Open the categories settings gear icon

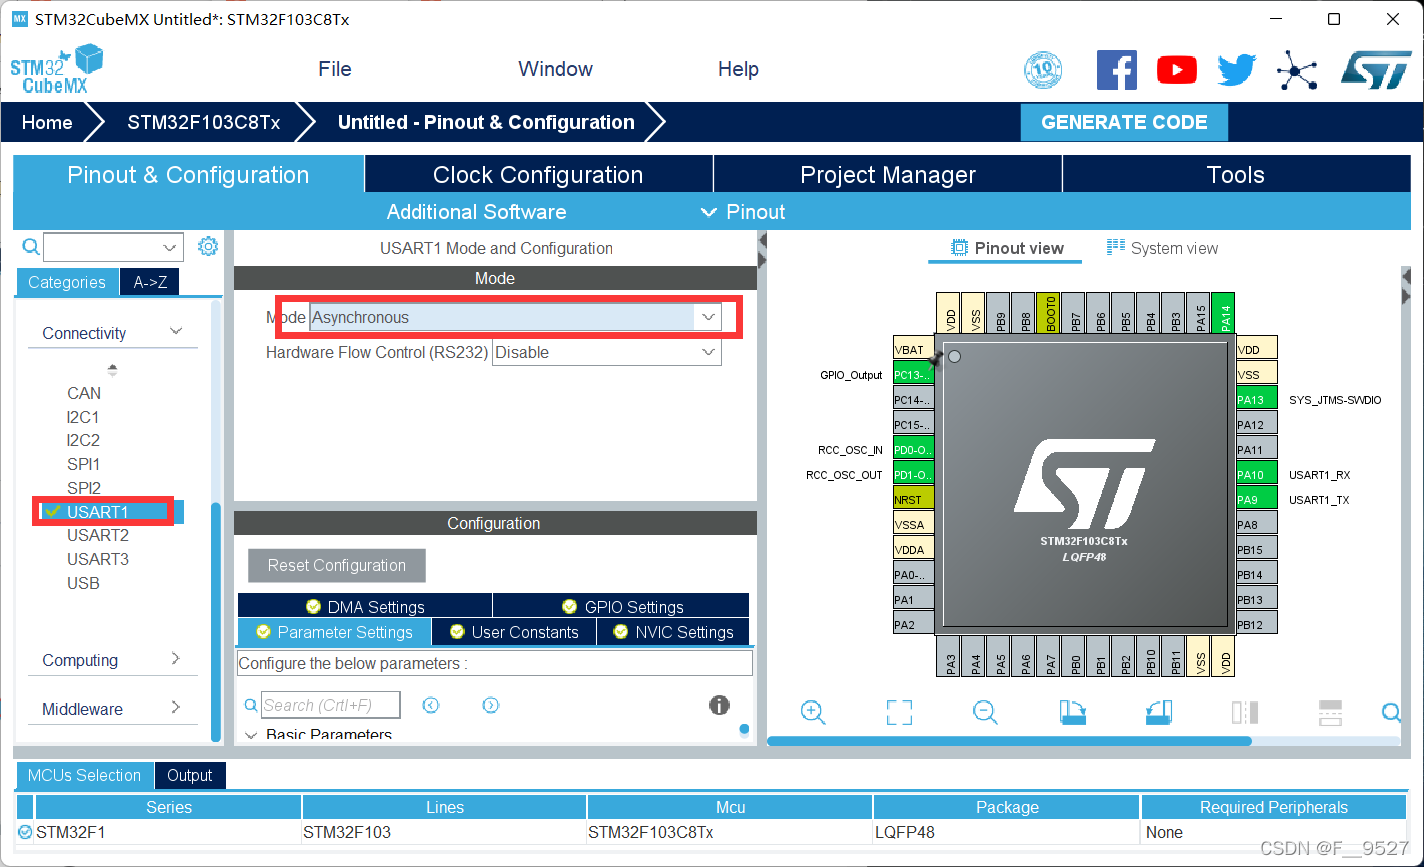pos(208,246)
